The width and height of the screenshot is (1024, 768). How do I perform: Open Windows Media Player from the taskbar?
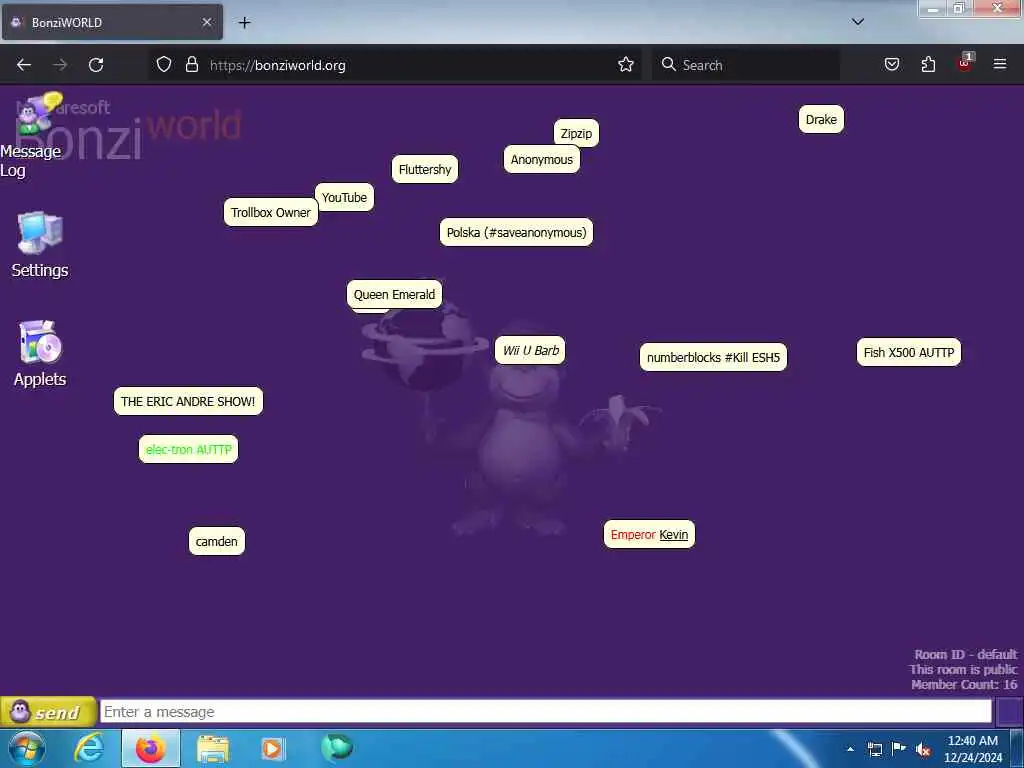273,749
